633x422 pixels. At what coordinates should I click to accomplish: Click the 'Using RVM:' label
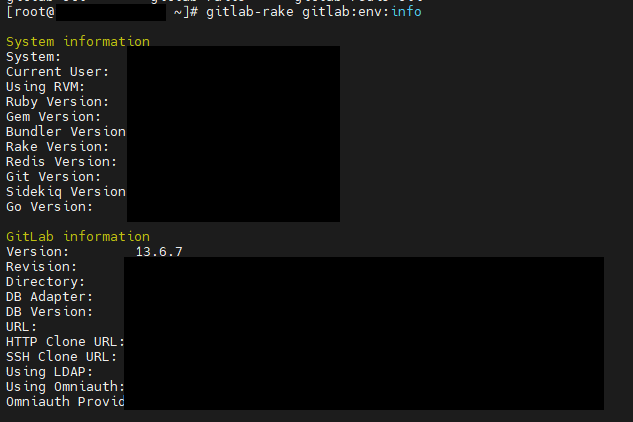point(45,87)
